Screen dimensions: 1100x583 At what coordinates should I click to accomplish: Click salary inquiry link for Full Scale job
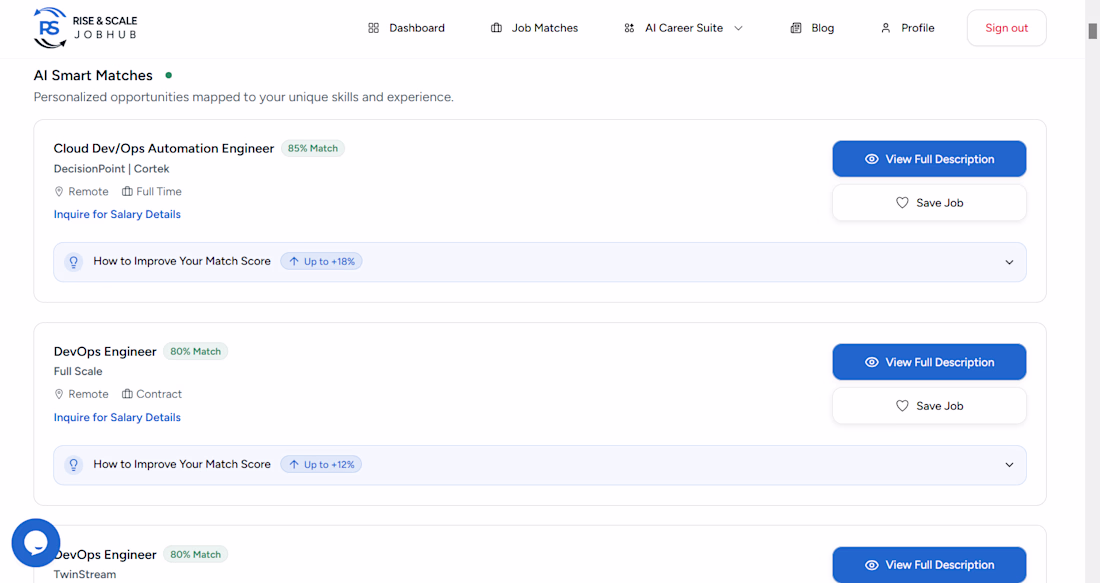click(x=117, y=417)
